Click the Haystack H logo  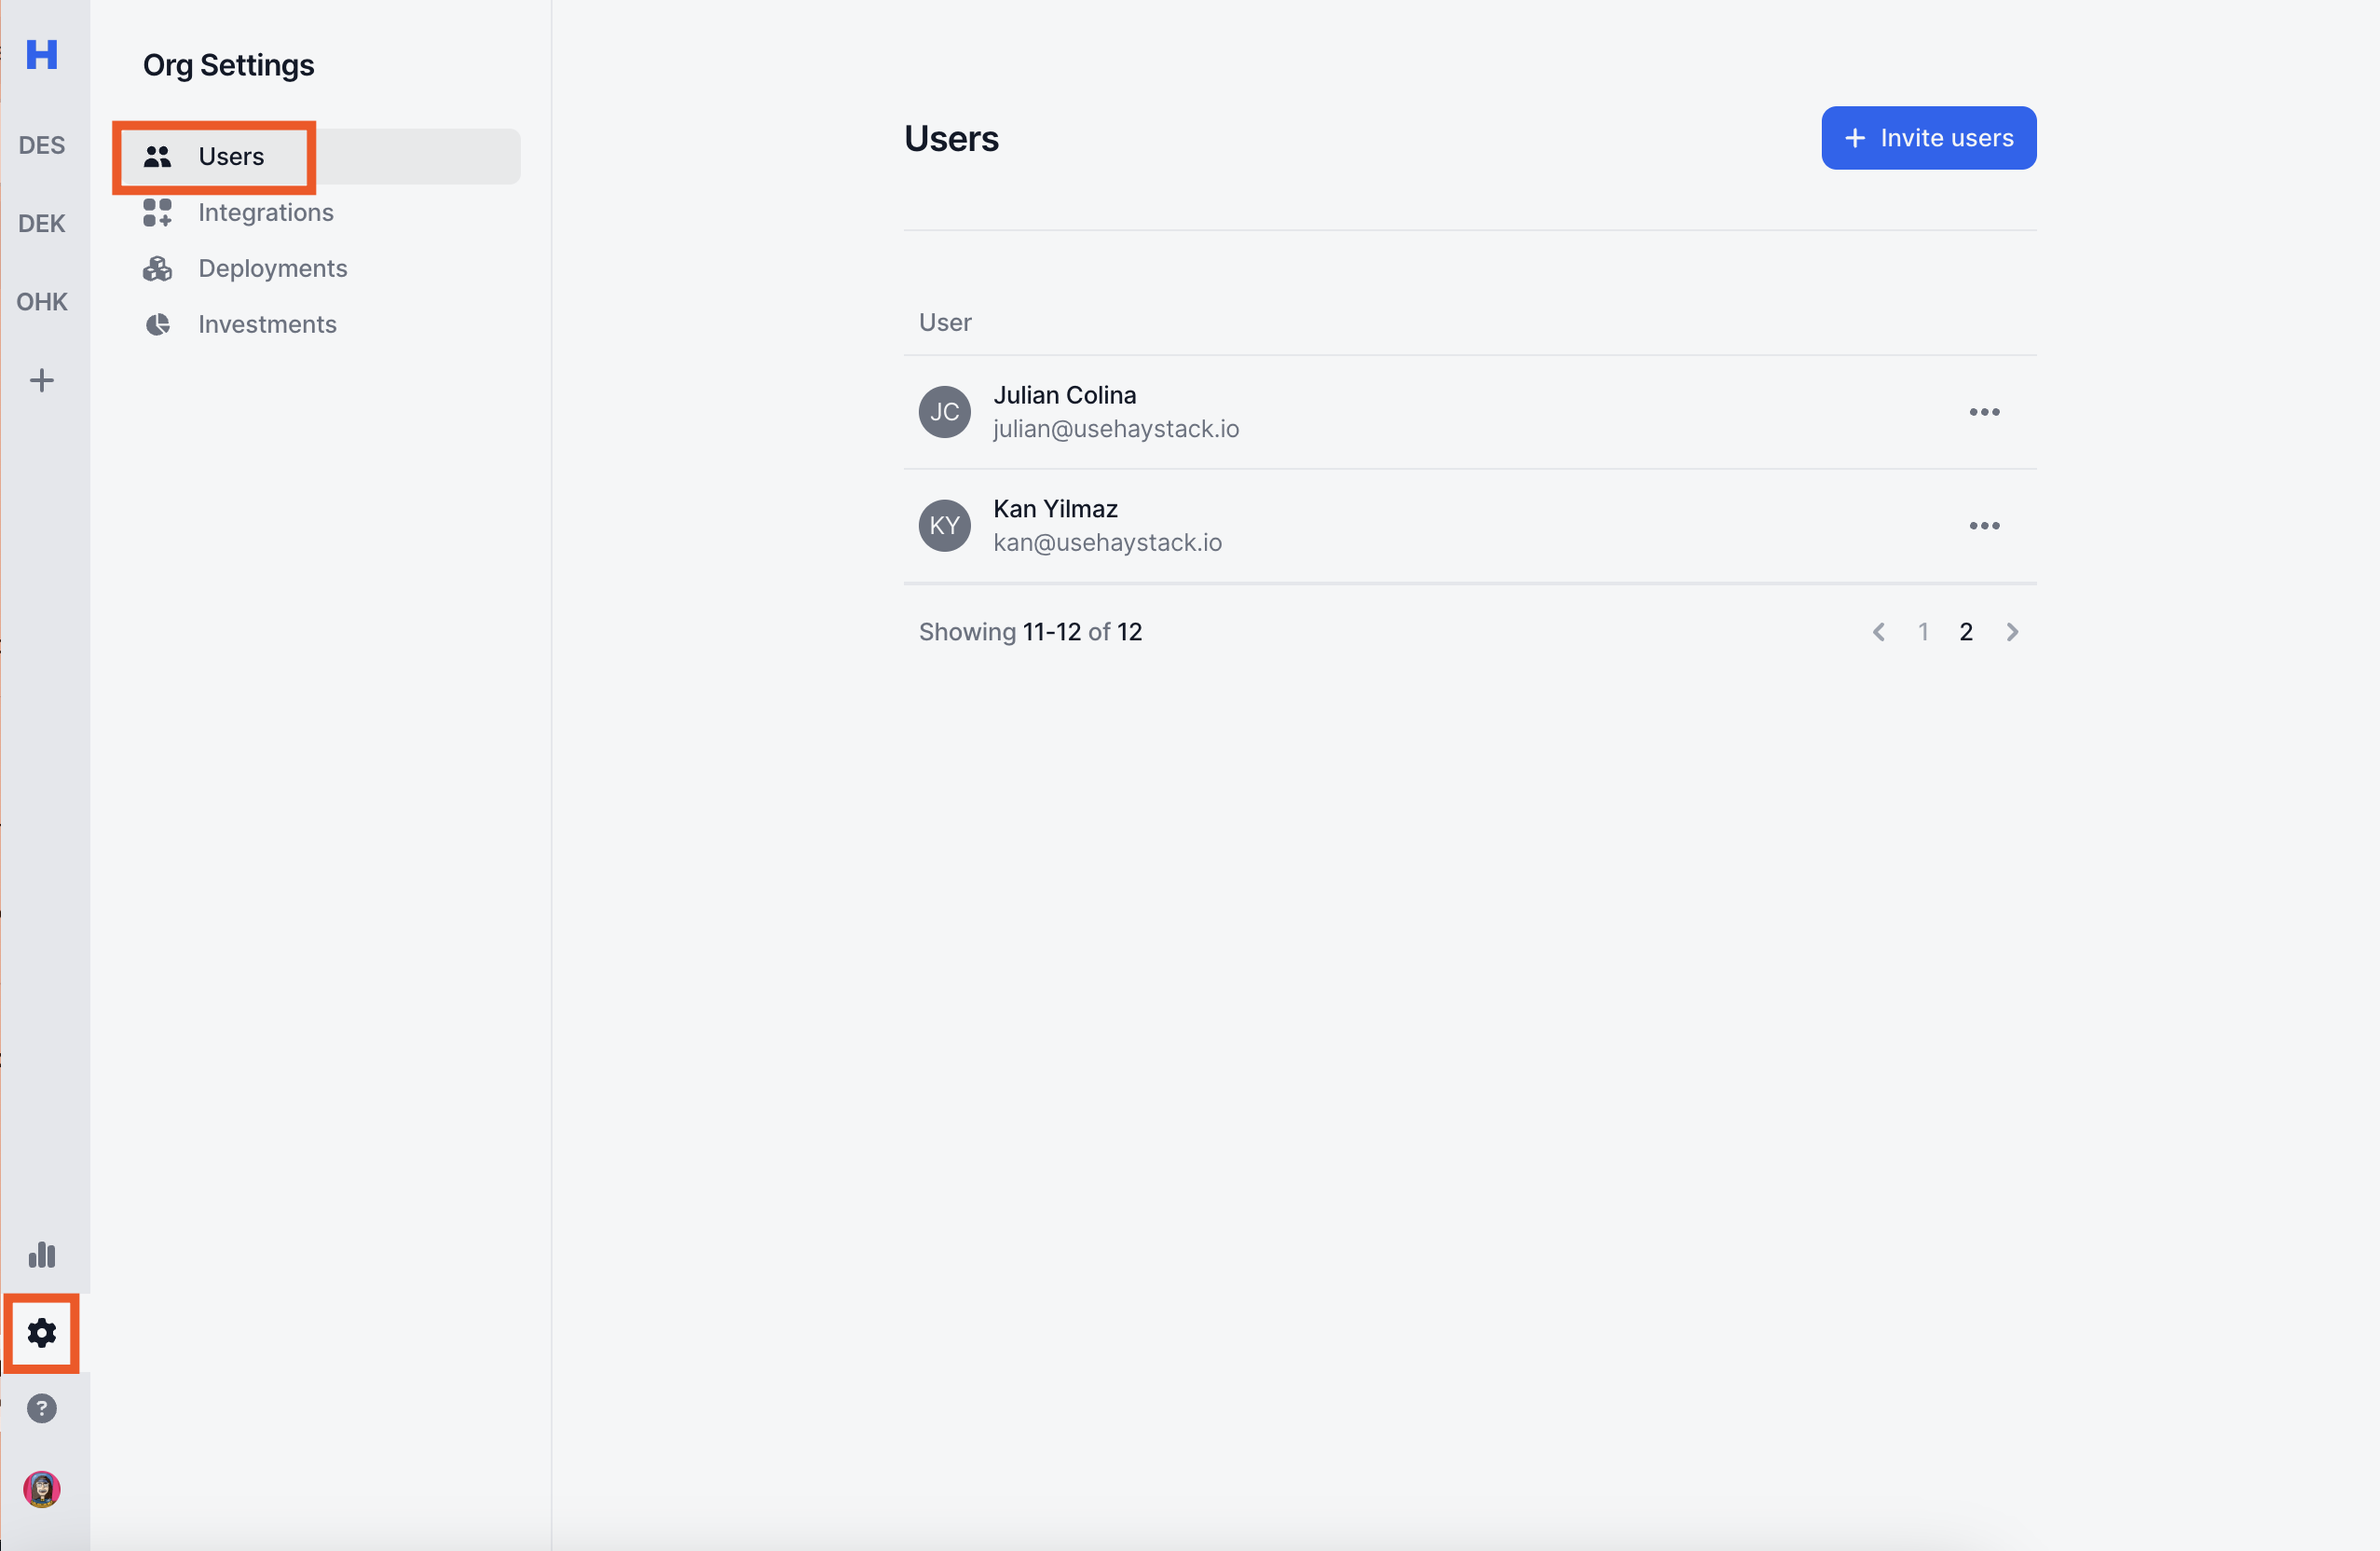41,54
